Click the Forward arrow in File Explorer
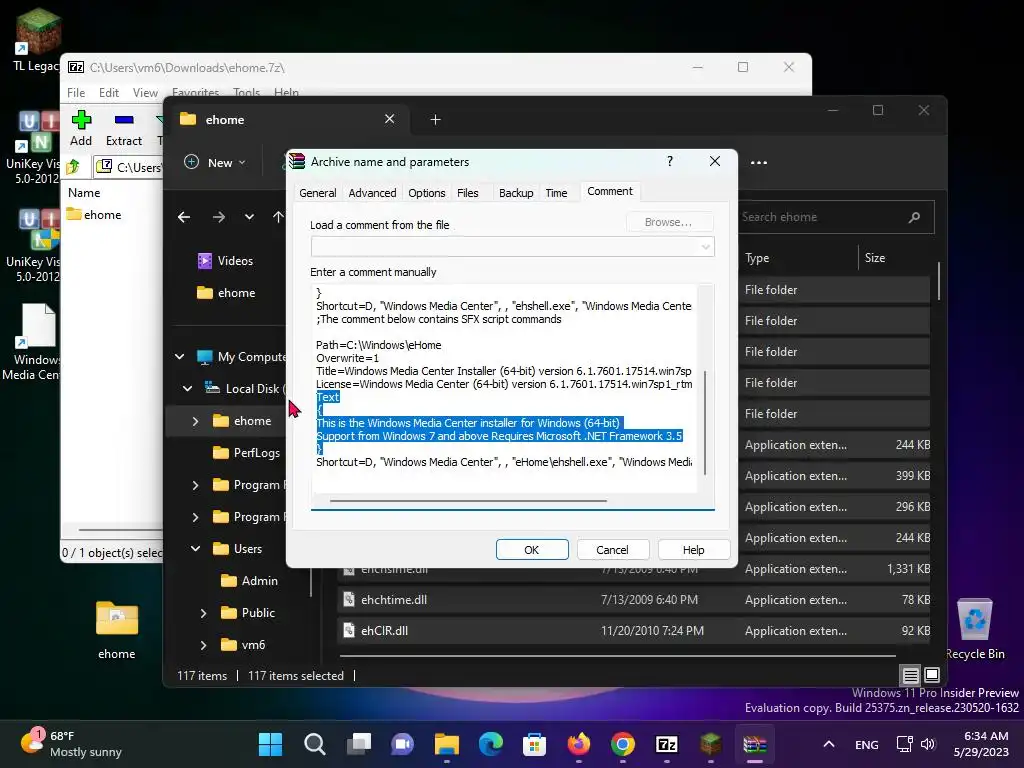The image size is (1024, 768). click(219, 217)
